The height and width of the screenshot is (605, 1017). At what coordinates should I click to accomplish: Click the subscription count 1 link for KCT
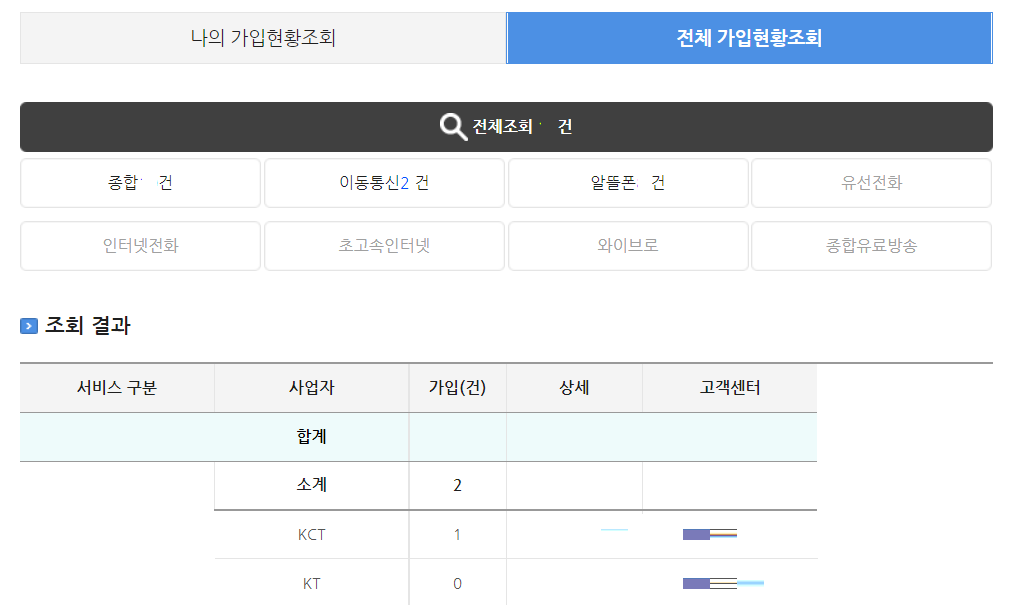coord(457,534)
